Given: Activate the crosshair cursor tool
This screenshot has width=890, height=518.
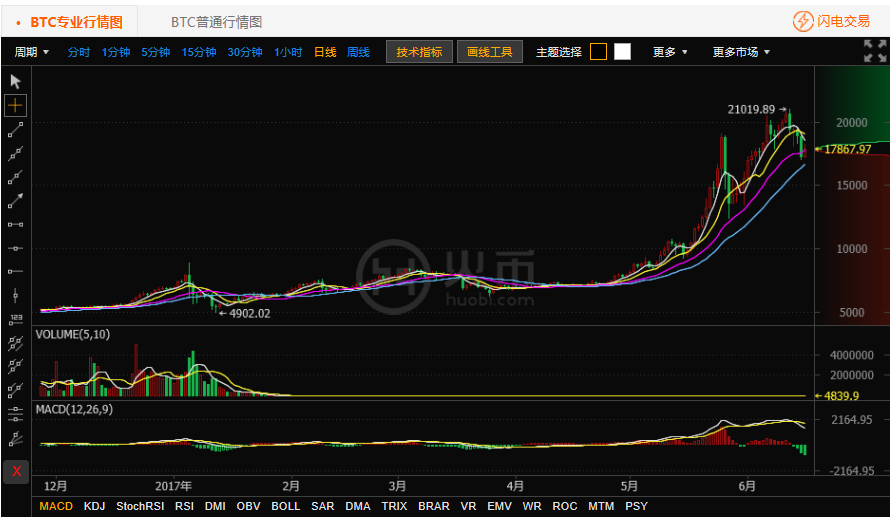Looking at the screenshot, I should tap(16, 105).
